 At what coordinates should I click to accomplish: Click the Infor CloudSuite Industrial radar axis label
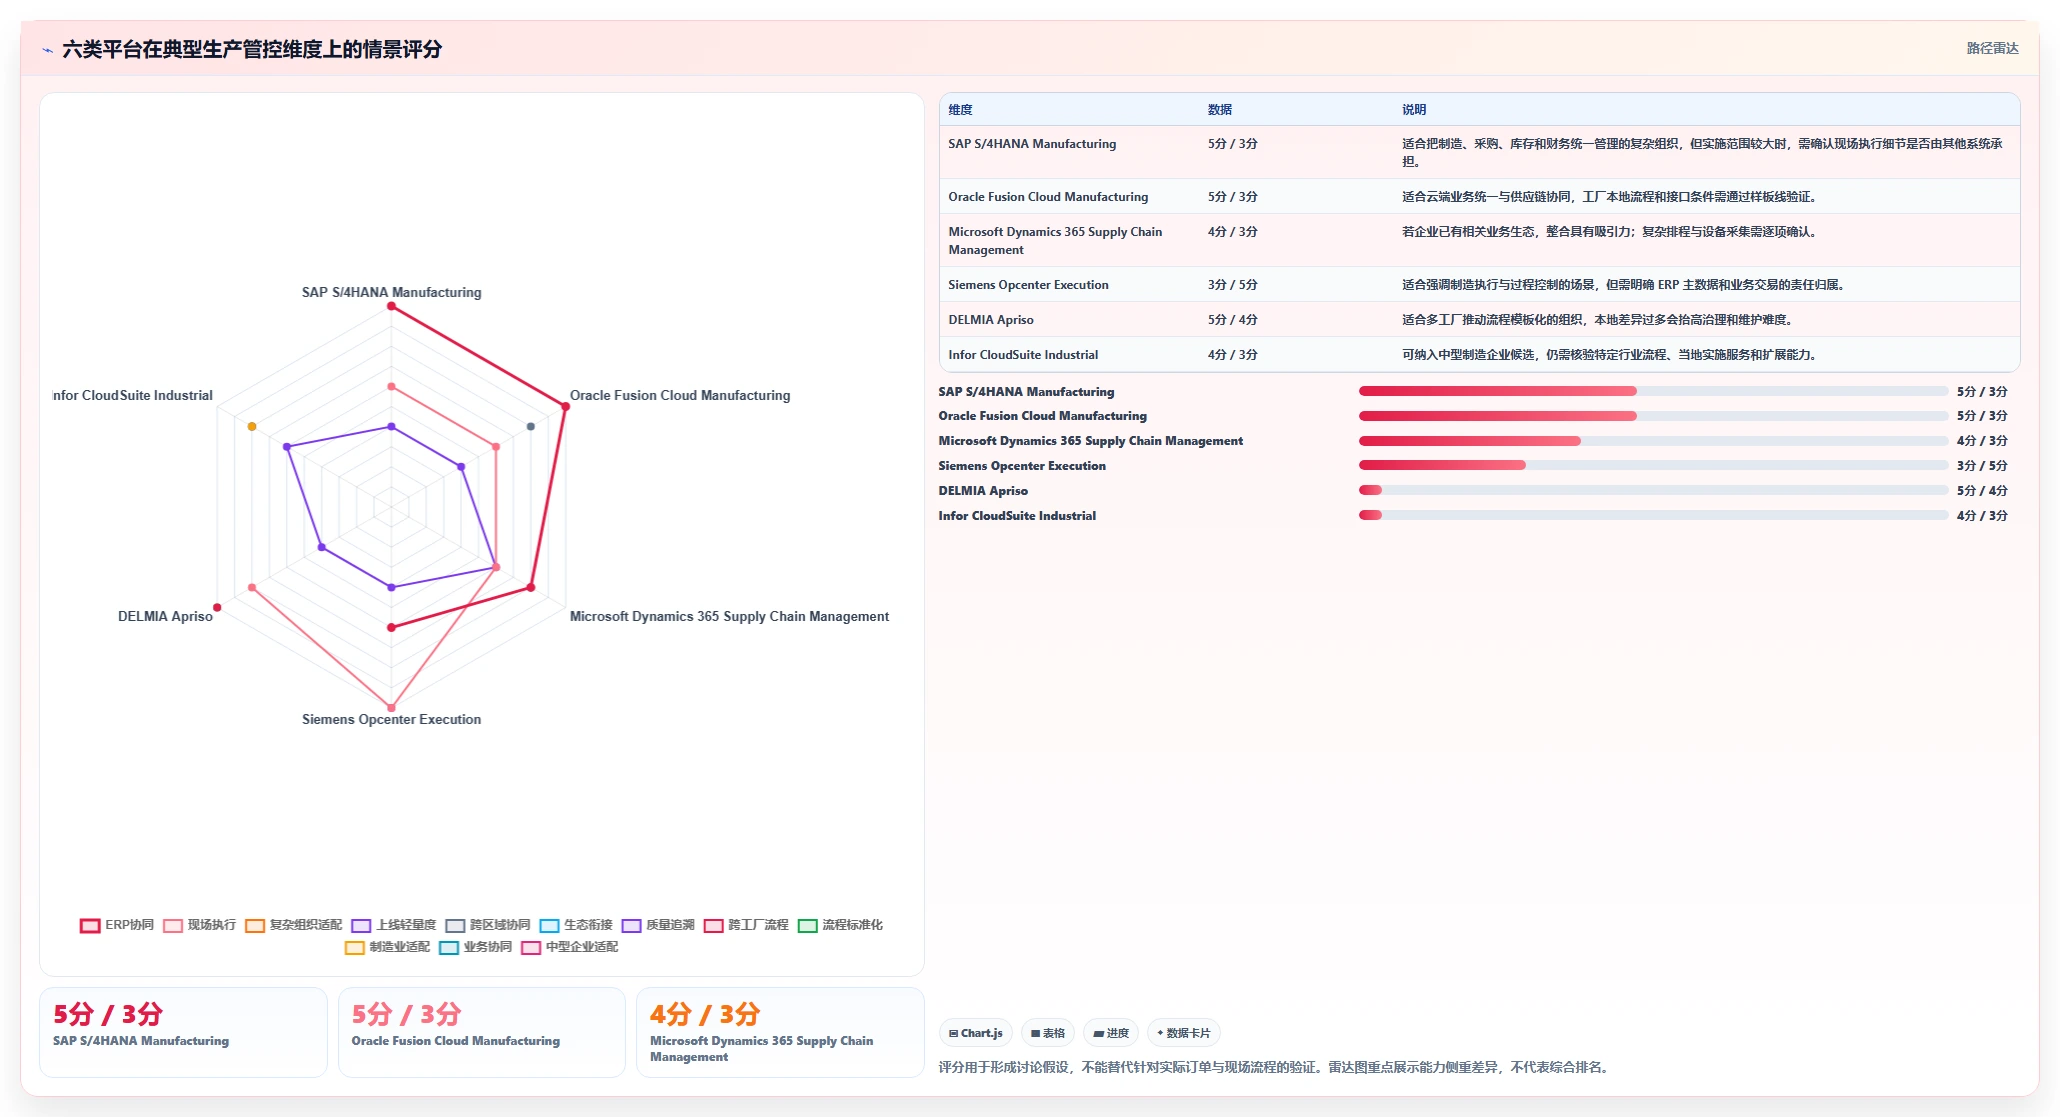pos(133,395)
